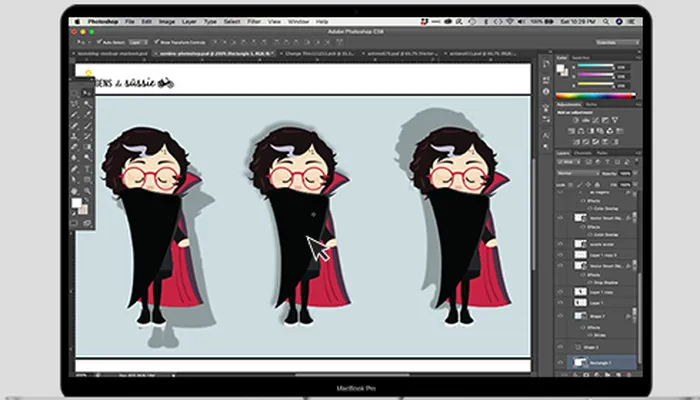The height and width of the screenshot is (400, 700).
Task: Switch to the Swatches tab
Action: coord(580,58)
